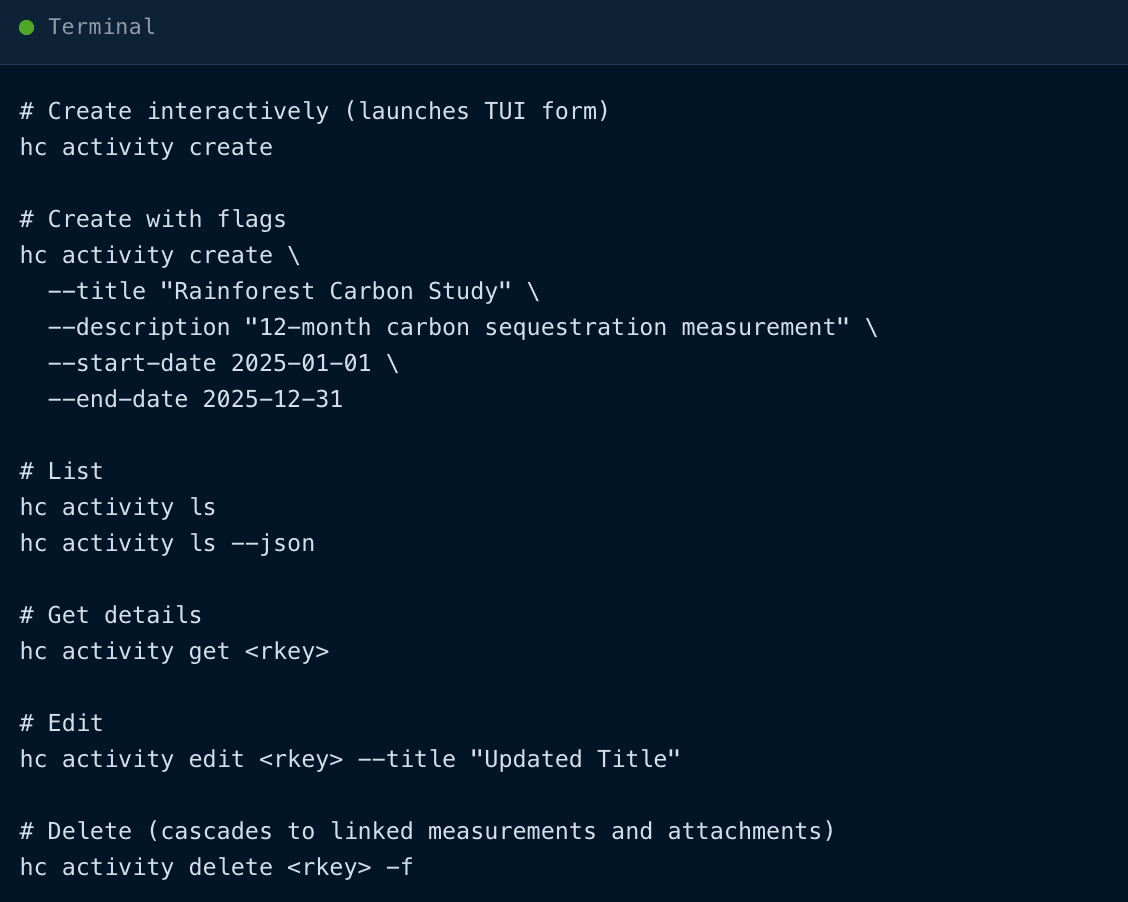The image size is (1128, 902).
Task: Click the --title flag at line start
Action: click(96, 291)
